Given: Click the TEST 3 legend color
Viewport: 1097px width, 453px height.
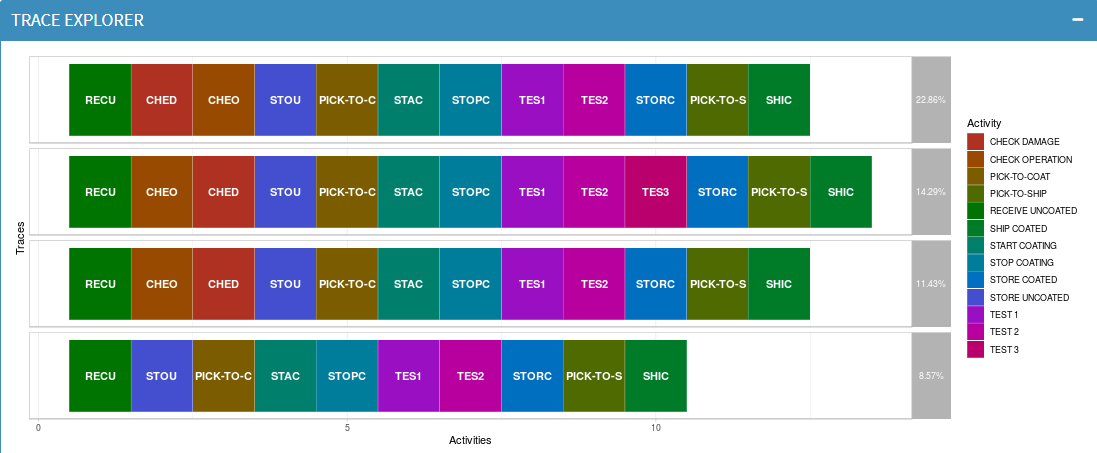Looking at the screenshot, I should [975, 349].
